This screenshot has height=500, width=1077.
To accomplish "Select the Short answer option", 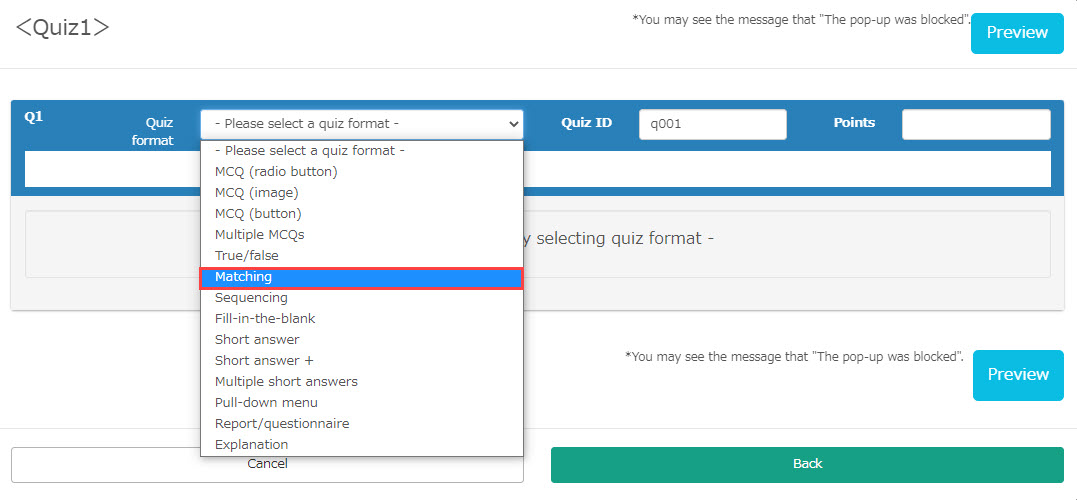I will [361, 340].
